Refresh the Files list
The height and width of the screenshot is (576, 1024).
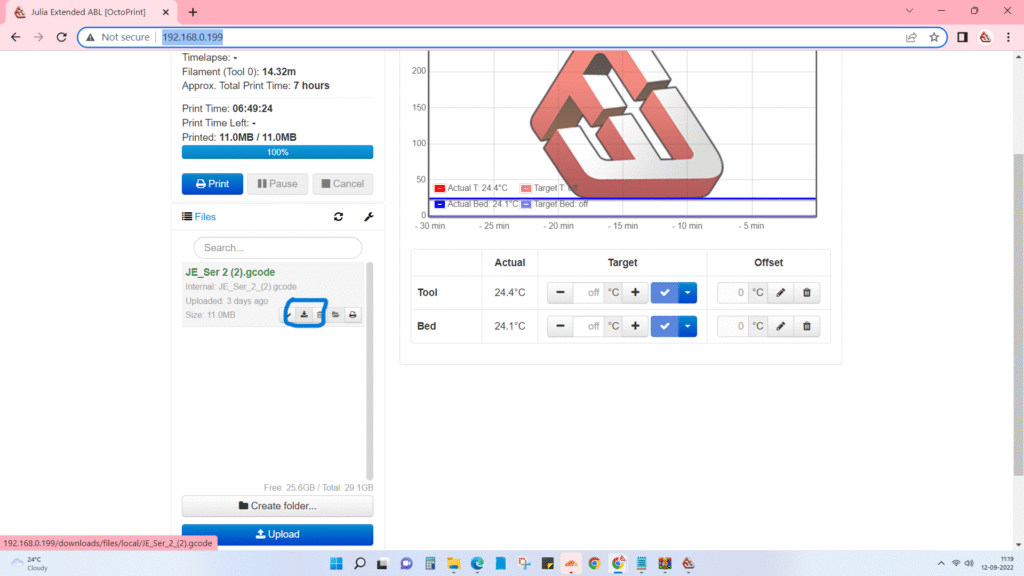point(338,217)
